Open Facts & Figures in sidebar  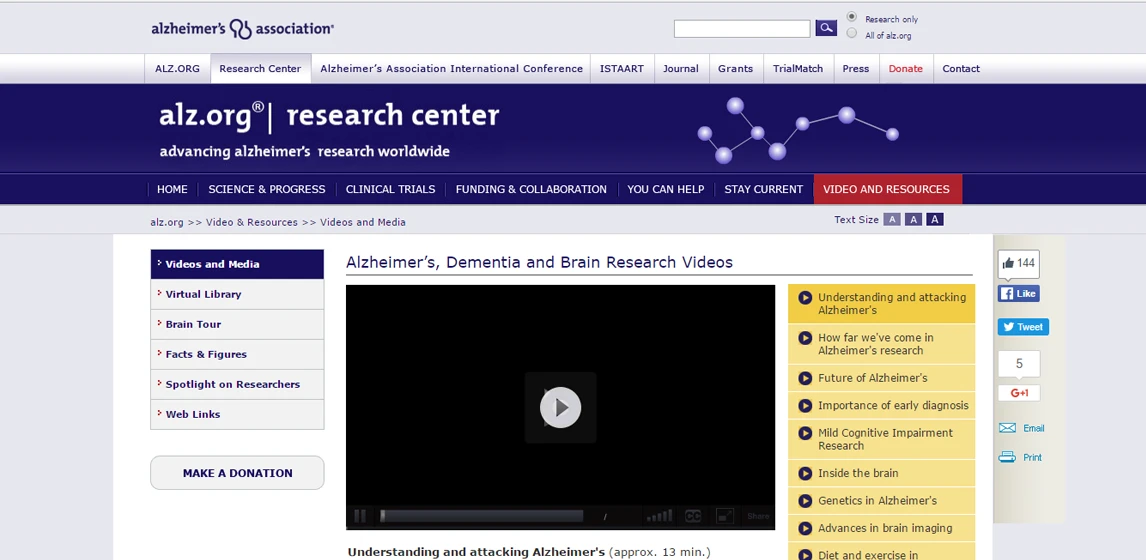[238, 355]
